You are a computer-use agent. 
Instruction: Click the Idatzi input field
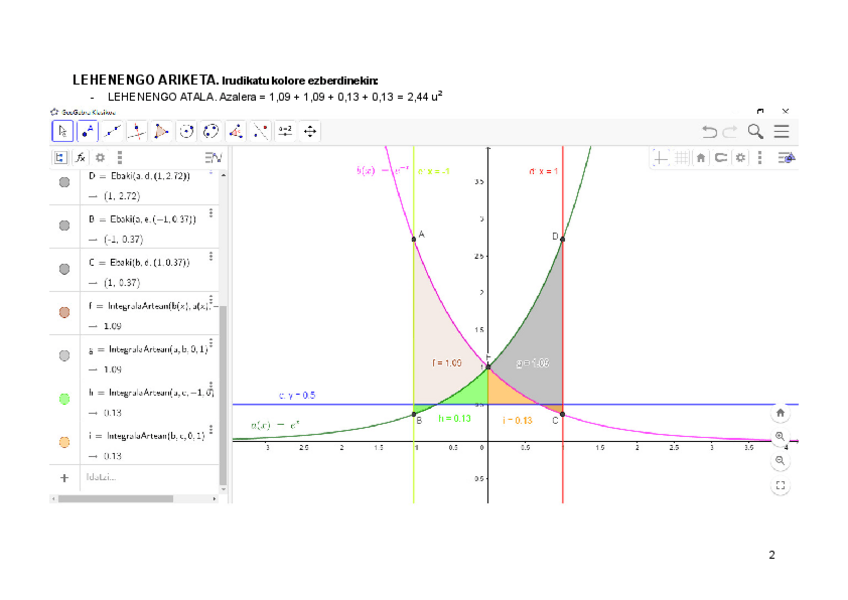click(140, 477)
